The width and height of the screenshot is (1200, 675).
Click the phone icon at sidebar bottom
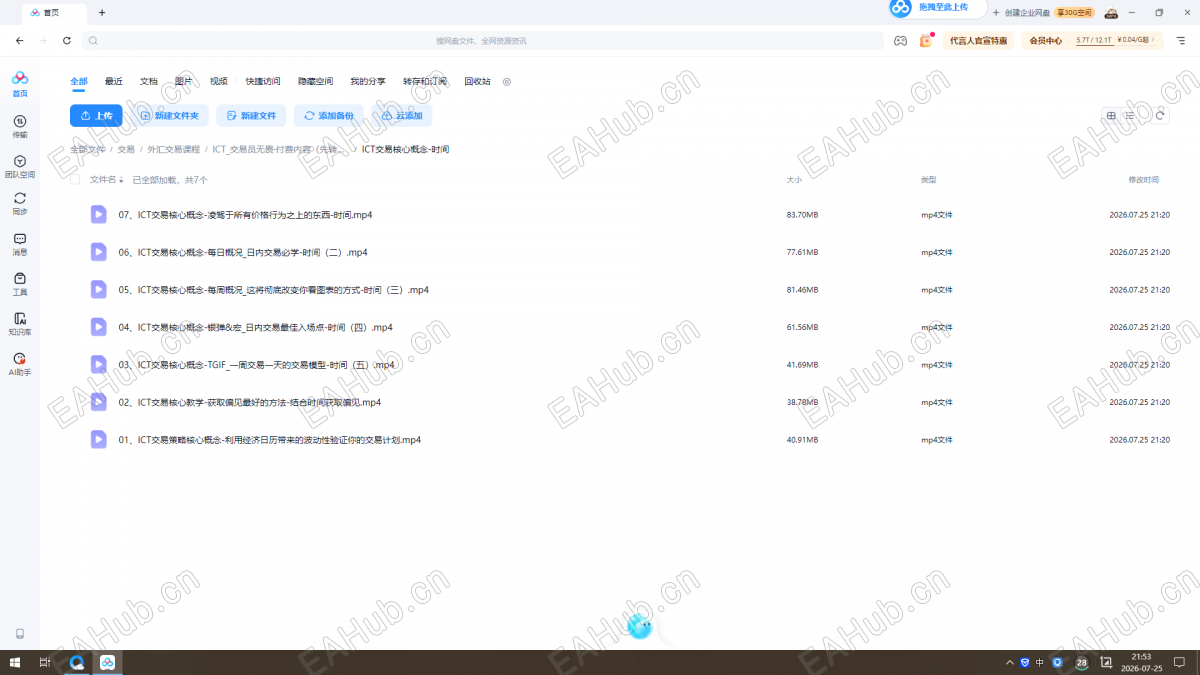click(x=20, y=633)
